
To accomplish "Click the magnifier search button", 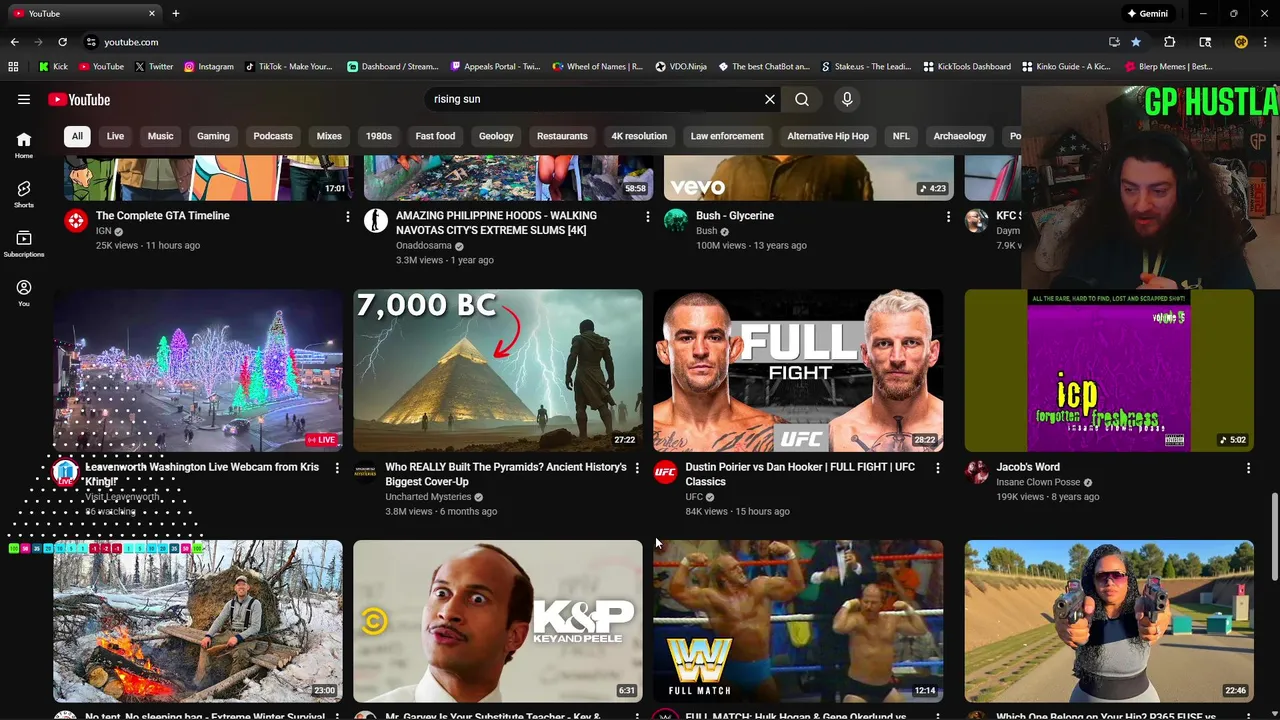I will (x=802, y=99).
